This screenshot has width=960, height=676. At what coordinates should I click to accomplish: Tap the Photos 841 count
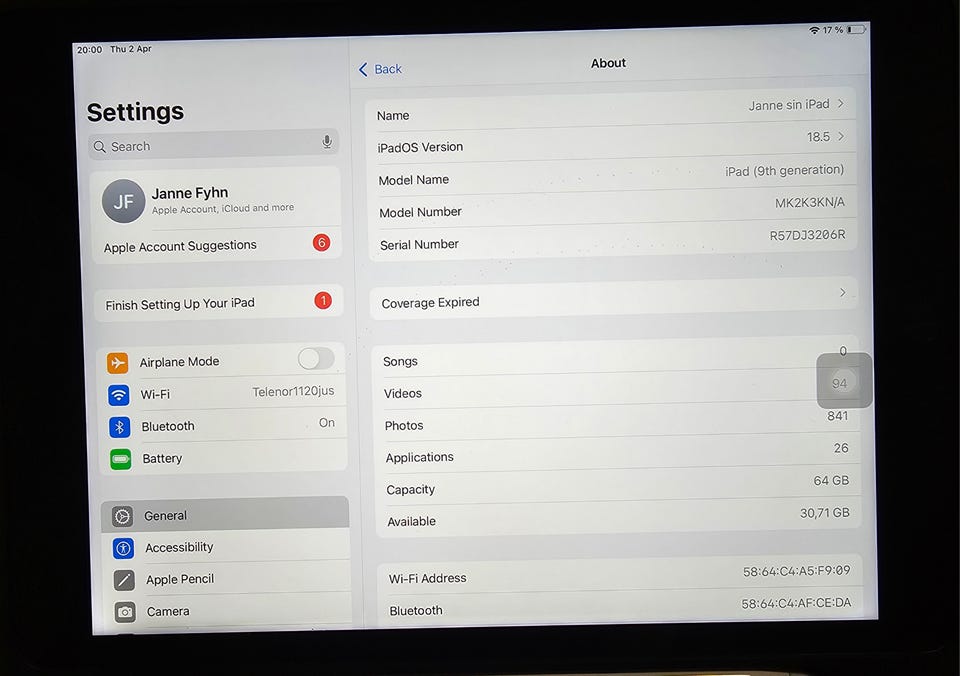pyautogui.click(x=838, y=416)
